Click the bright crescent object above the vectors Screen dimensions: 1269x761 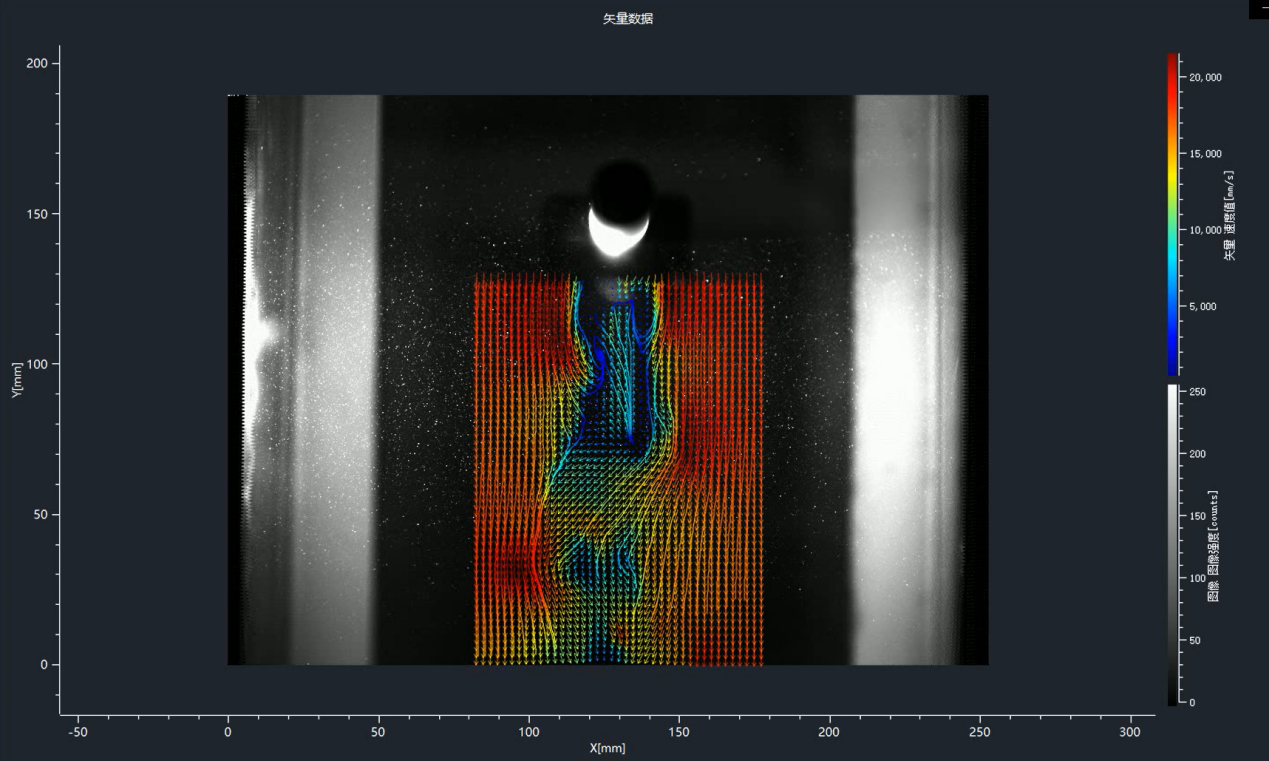(x=617, y=230)
